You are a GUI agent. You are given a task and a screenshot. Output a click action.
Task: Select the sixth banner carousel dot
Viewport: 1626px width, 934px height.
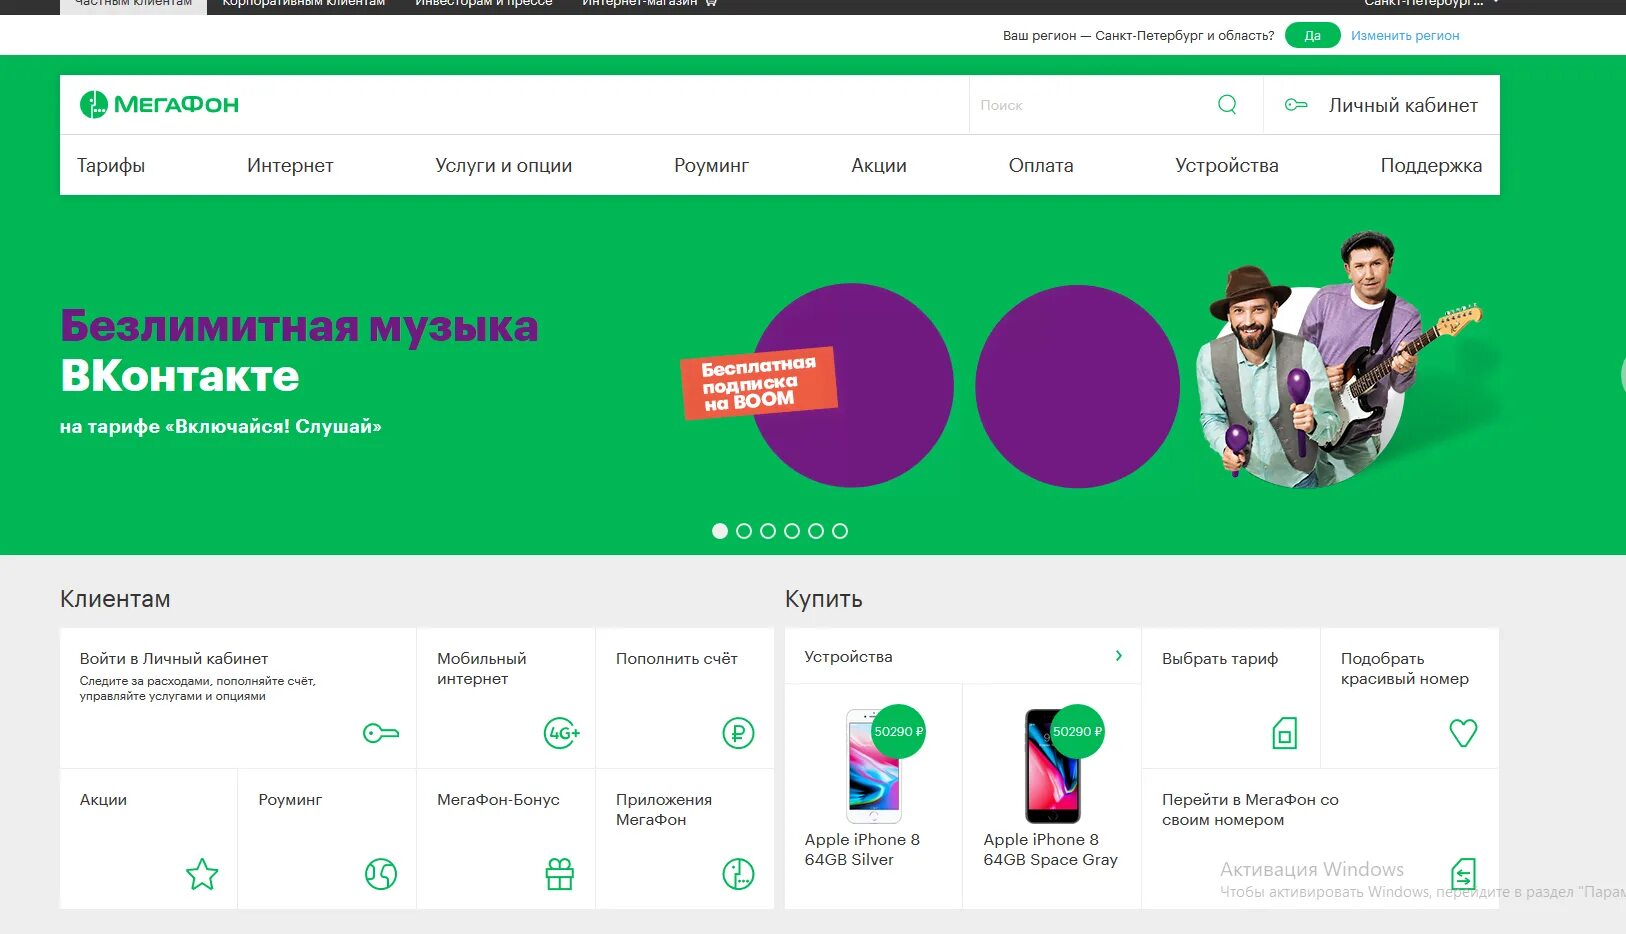coord(840,531)
